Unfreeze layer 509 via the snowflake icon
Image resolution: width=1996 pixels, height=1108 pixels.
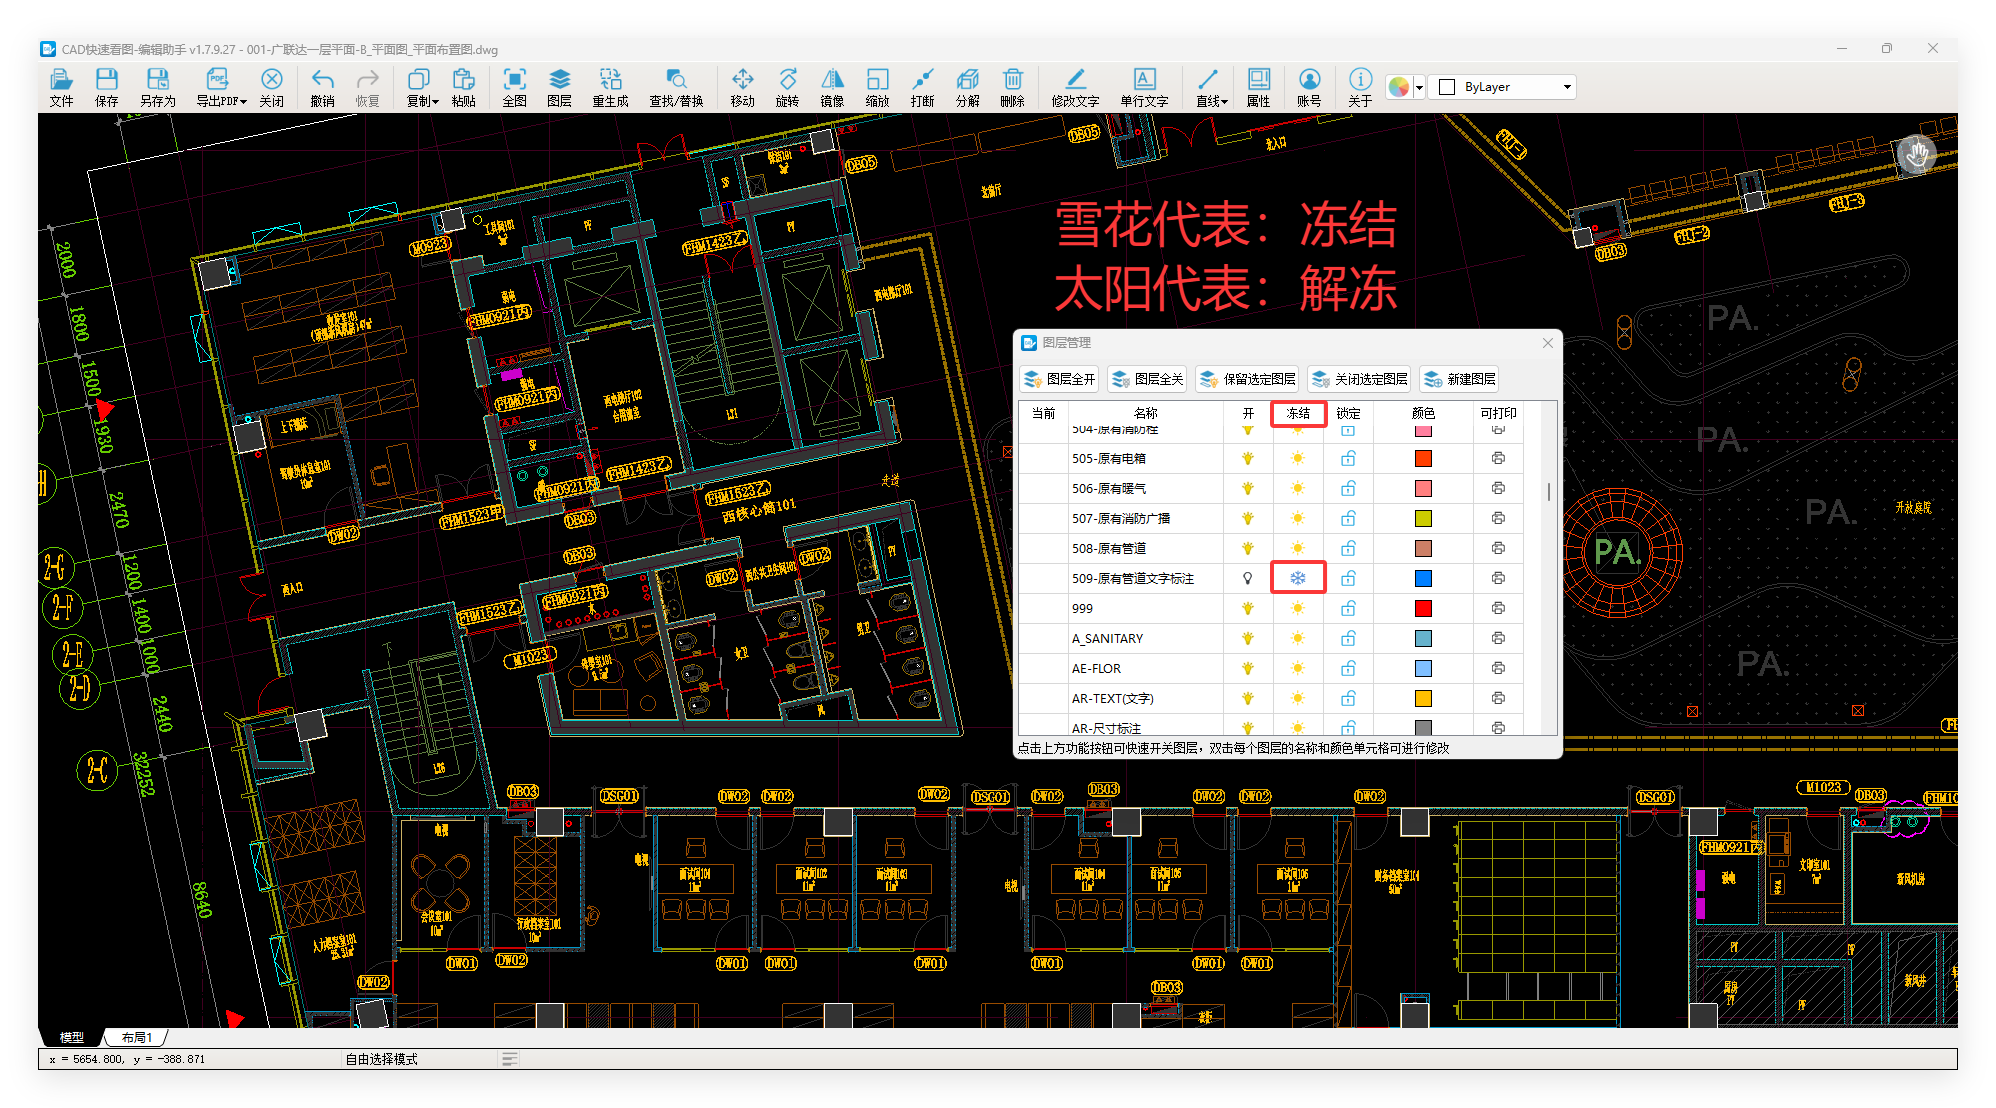[1298, 578]
